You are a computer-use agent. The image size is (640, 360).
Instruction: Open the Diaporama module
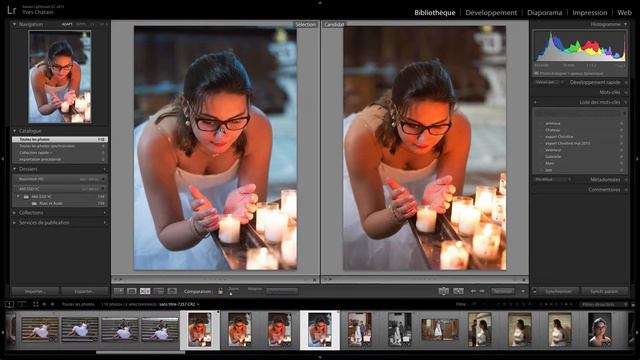(544, 13)
